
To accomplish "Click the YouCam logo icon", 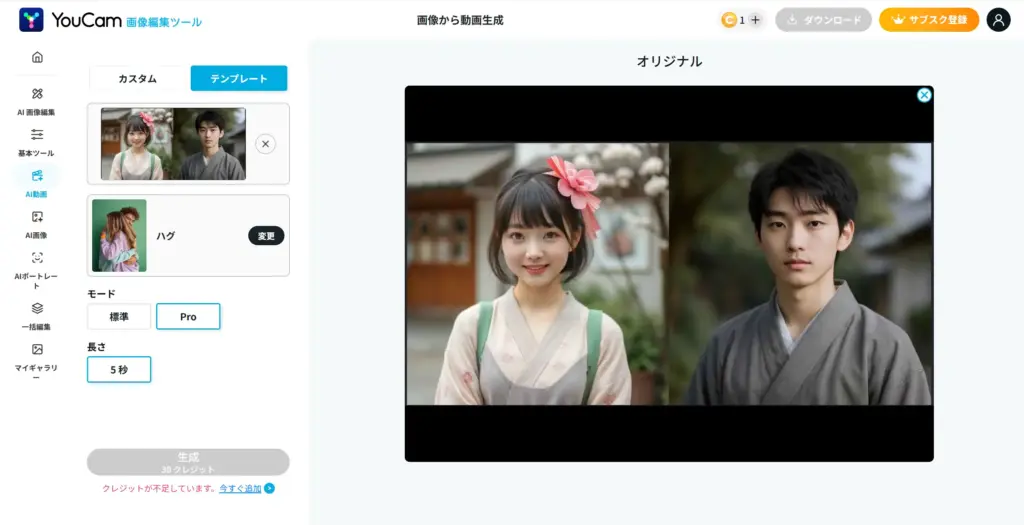I will pos(31,20).
